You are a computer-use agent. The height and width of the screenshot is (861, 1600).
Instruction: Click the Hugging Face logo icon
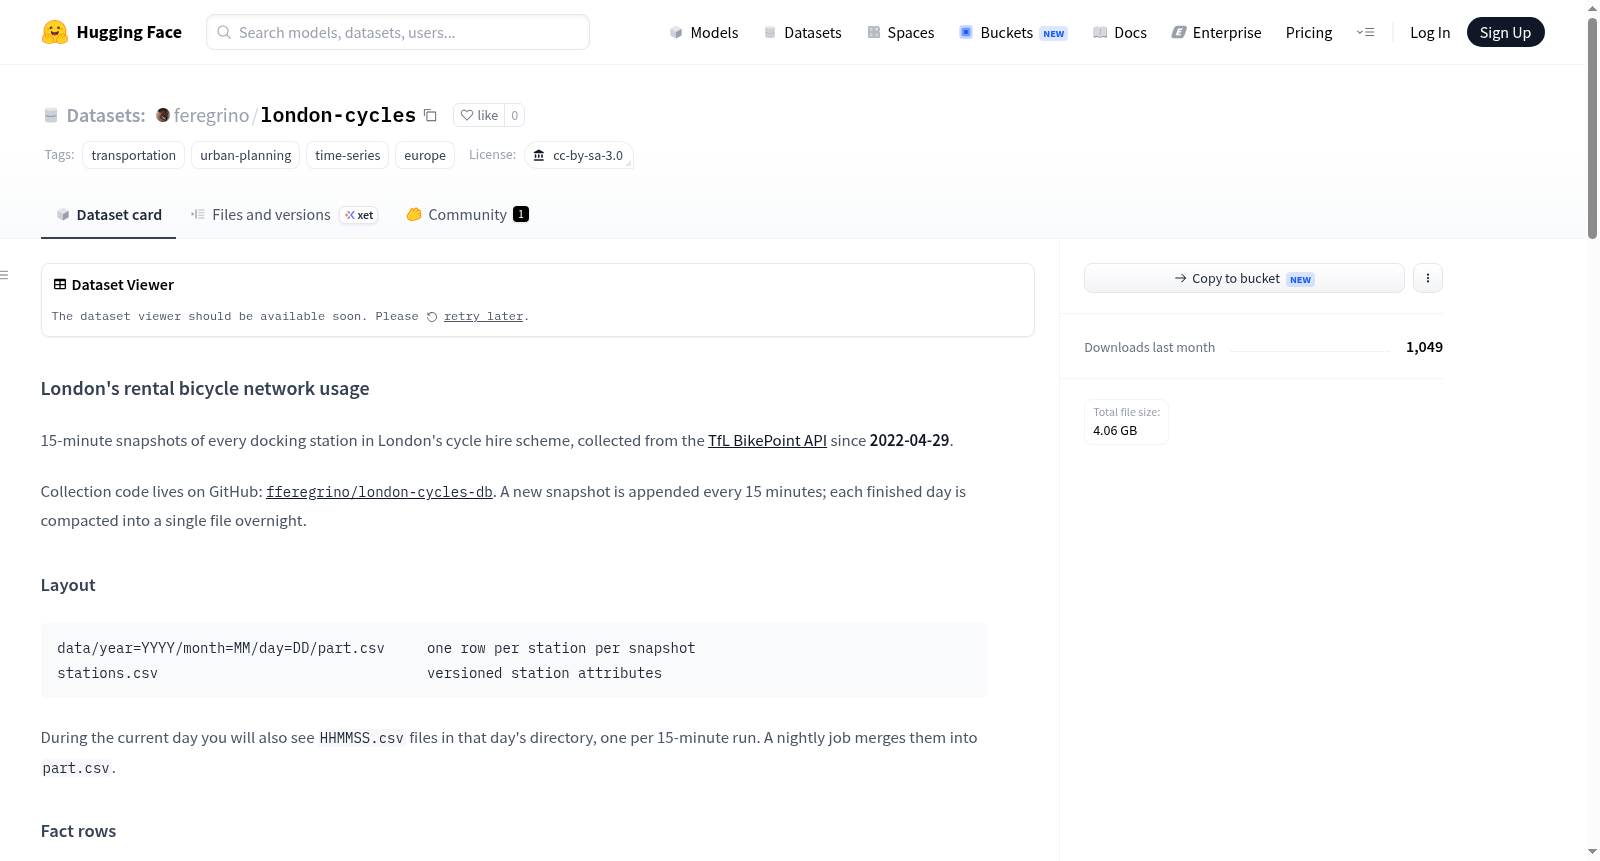pos(55,32)
